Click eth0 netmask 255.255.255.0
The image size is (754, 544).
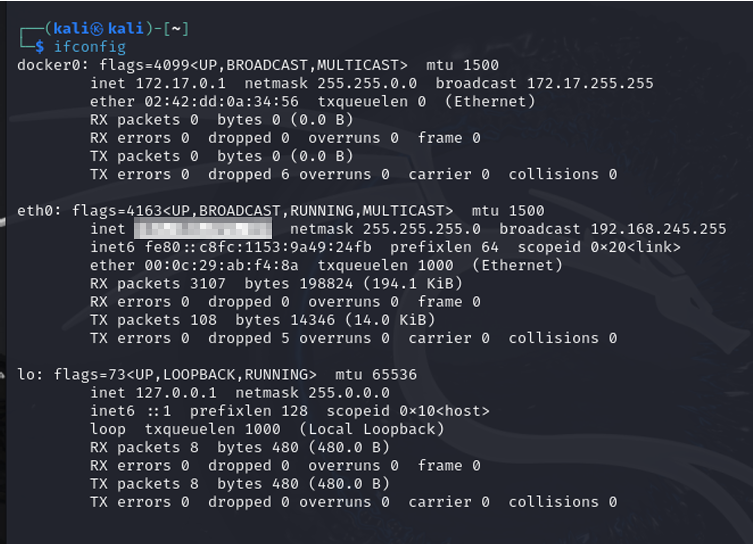(421, 229)
